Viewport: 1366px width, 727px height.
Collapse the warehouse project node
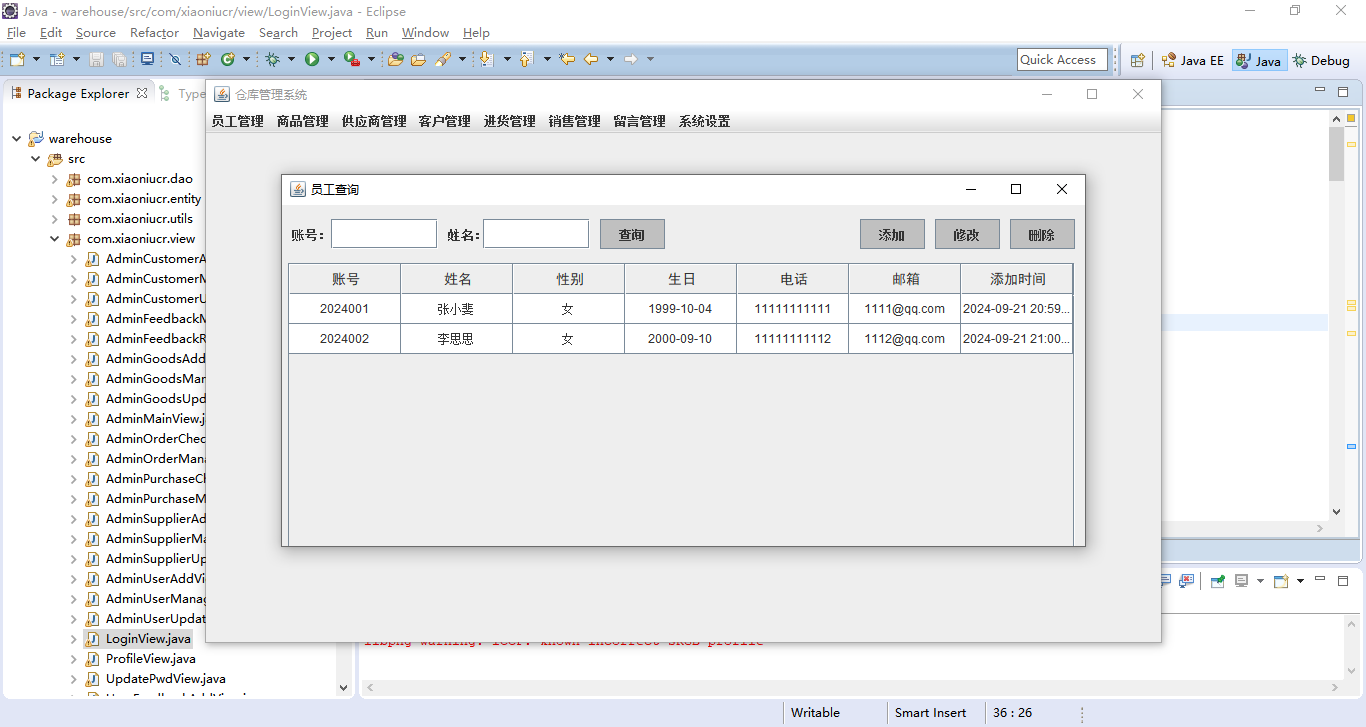(x=16, y=139)
